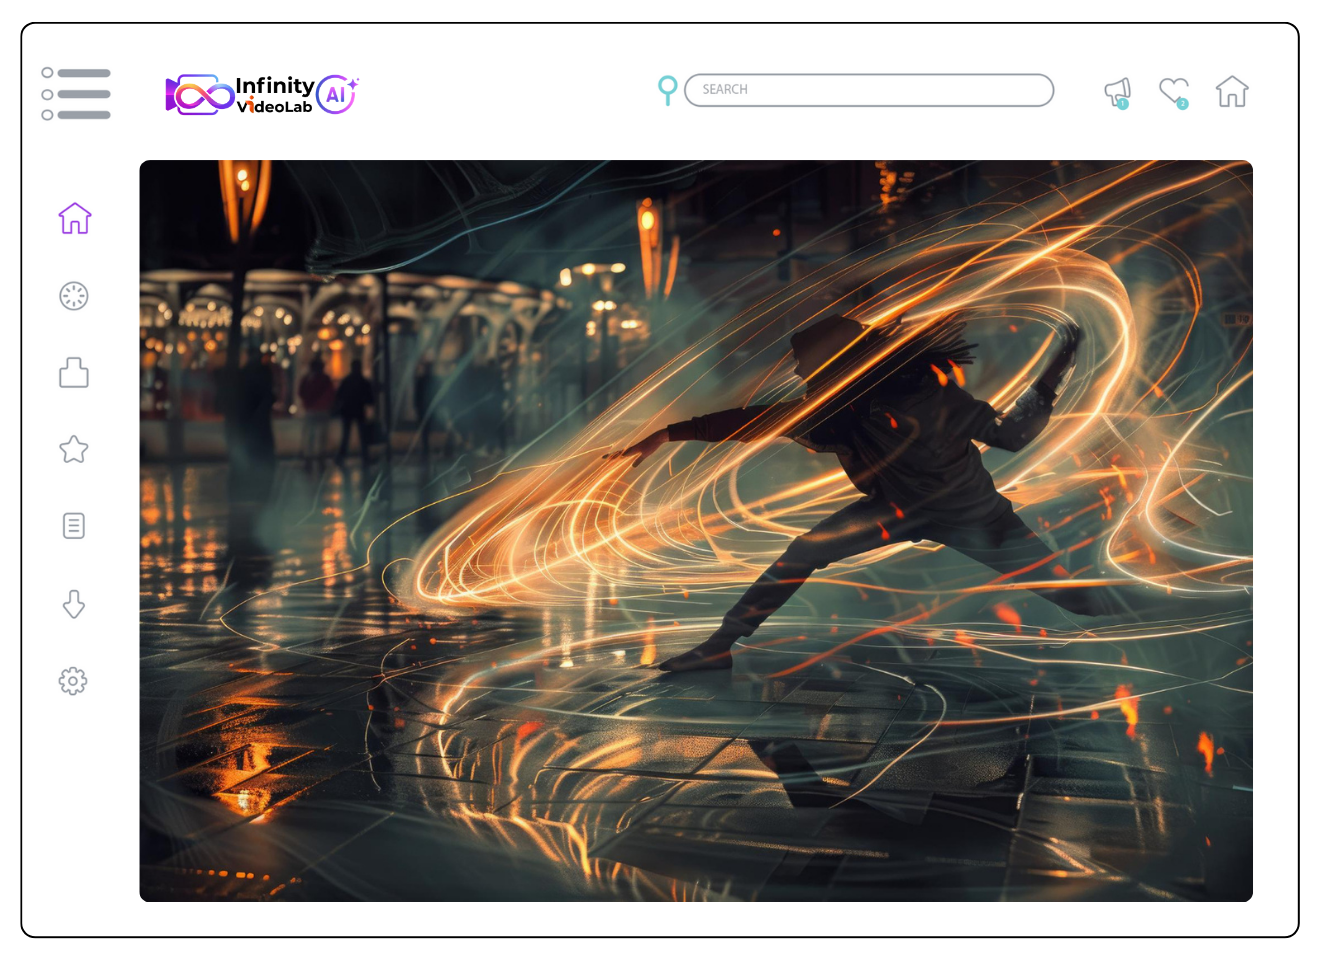
Task: Click the teal search magnifier icon
Action: coord(668,90)
